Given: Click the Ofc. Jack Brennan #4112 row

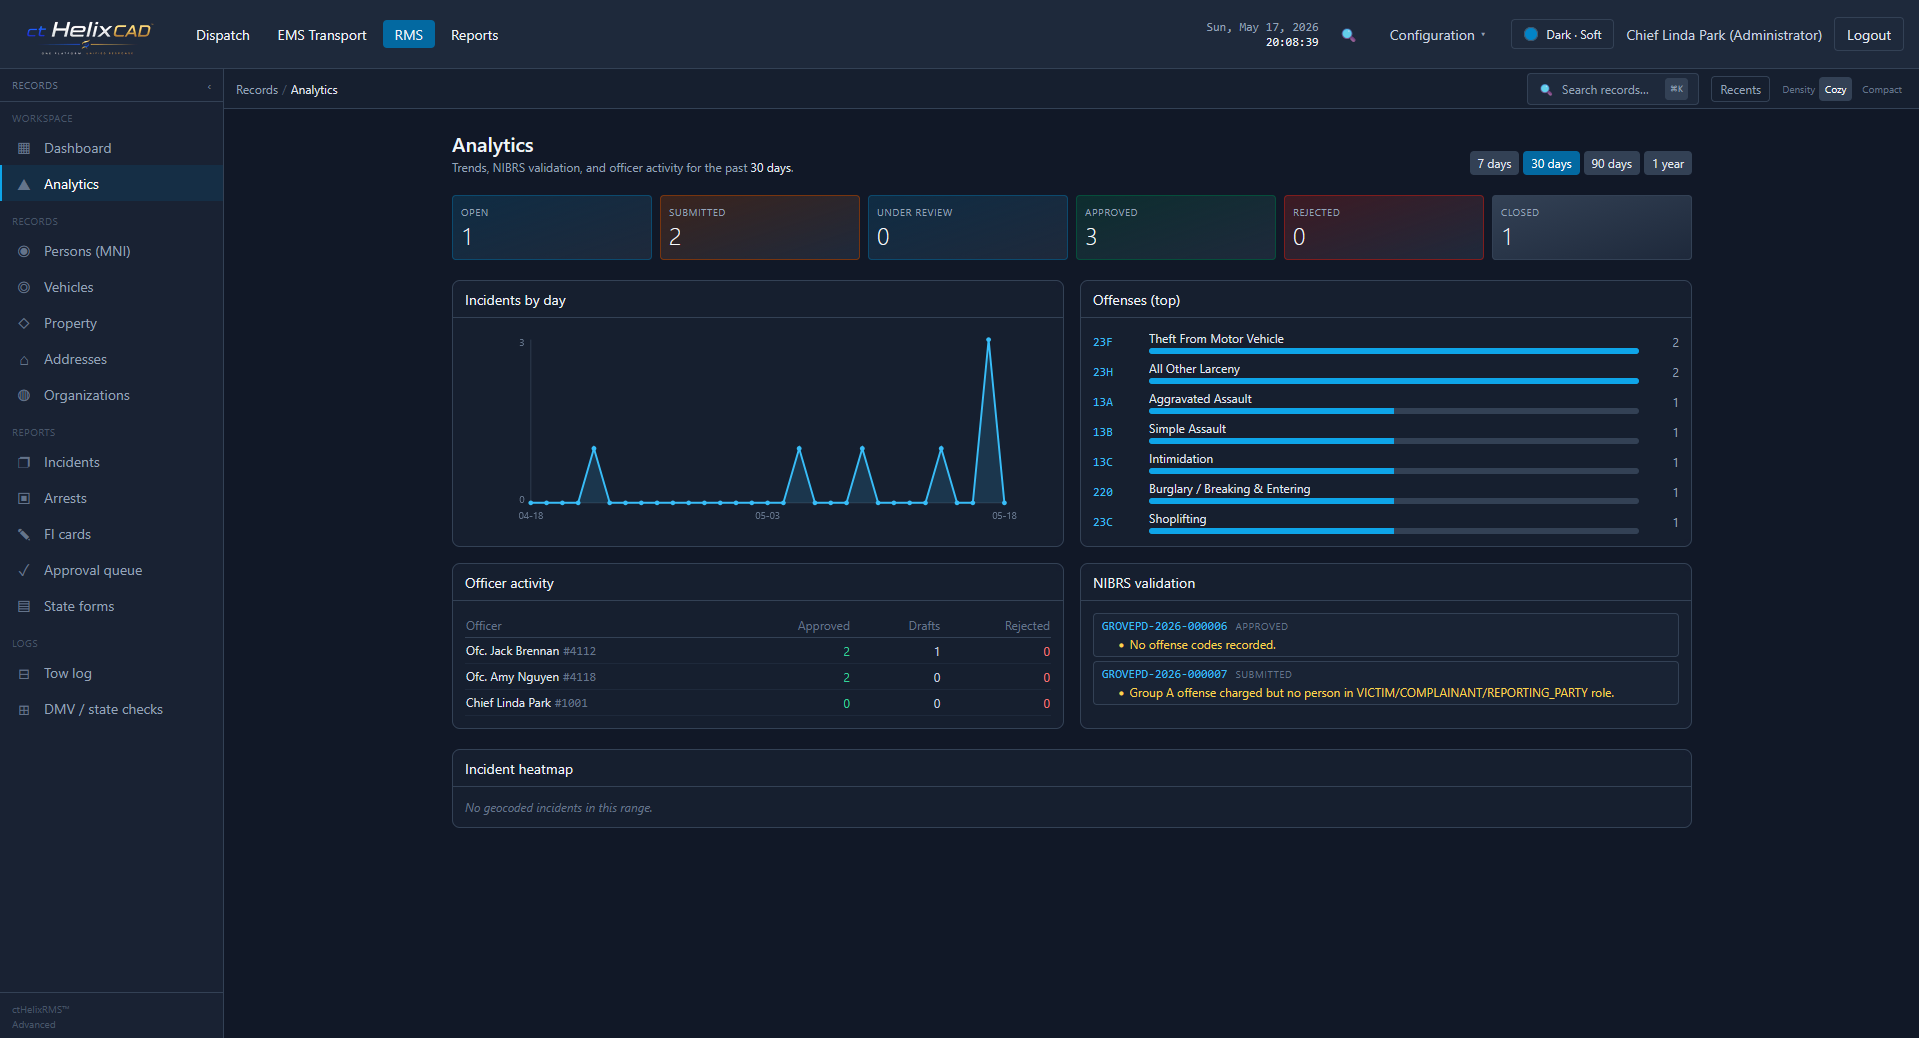Looking at the screenshot, I should click(758, 651).
